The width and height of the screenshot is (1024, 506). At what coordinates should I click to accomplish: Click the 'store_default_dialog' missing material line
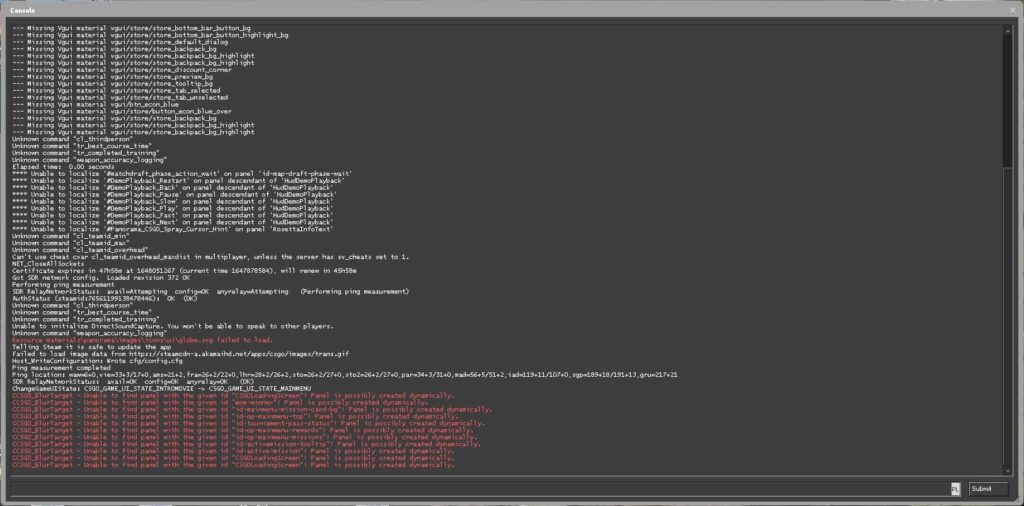[x=120, y=42]
